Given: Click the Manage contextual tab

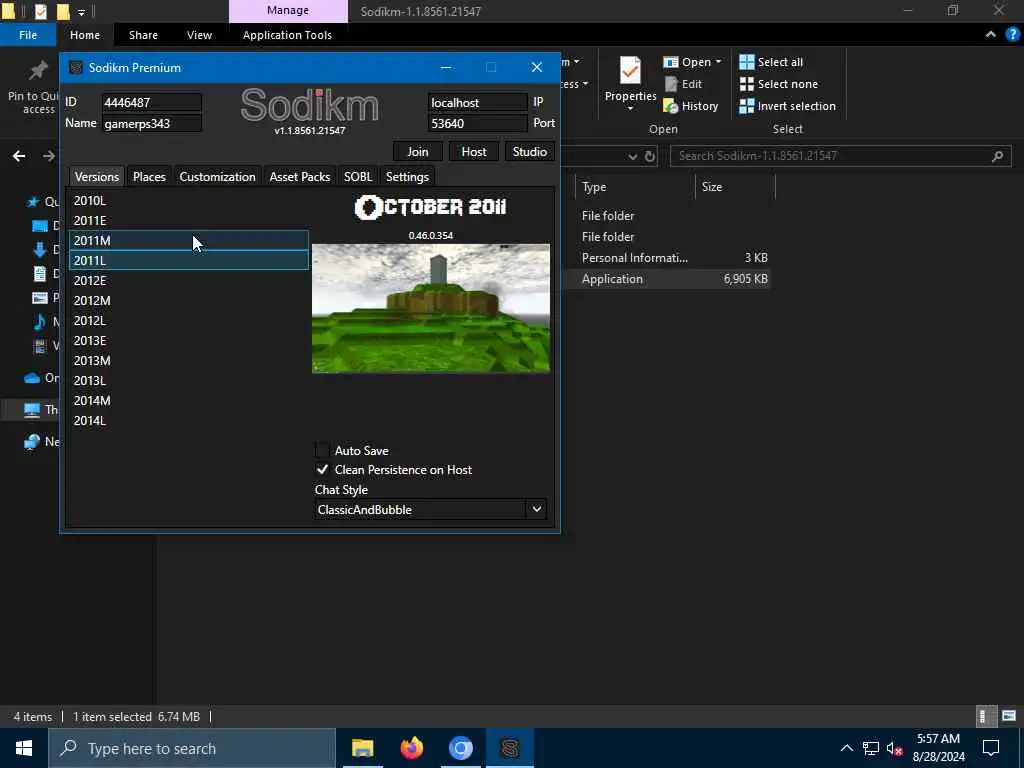Looking at the screenshot, I should pyautogui.click(x=288, y=11).
